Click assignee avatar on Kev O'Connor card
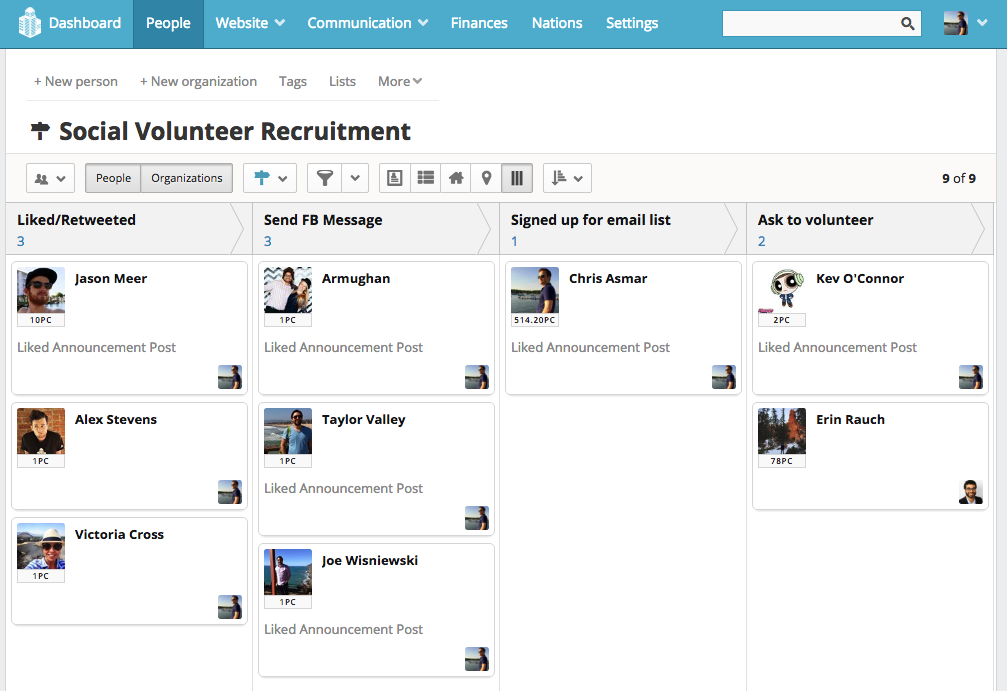The width and height of the screenshot is (1007, 691). pos(970,377)
